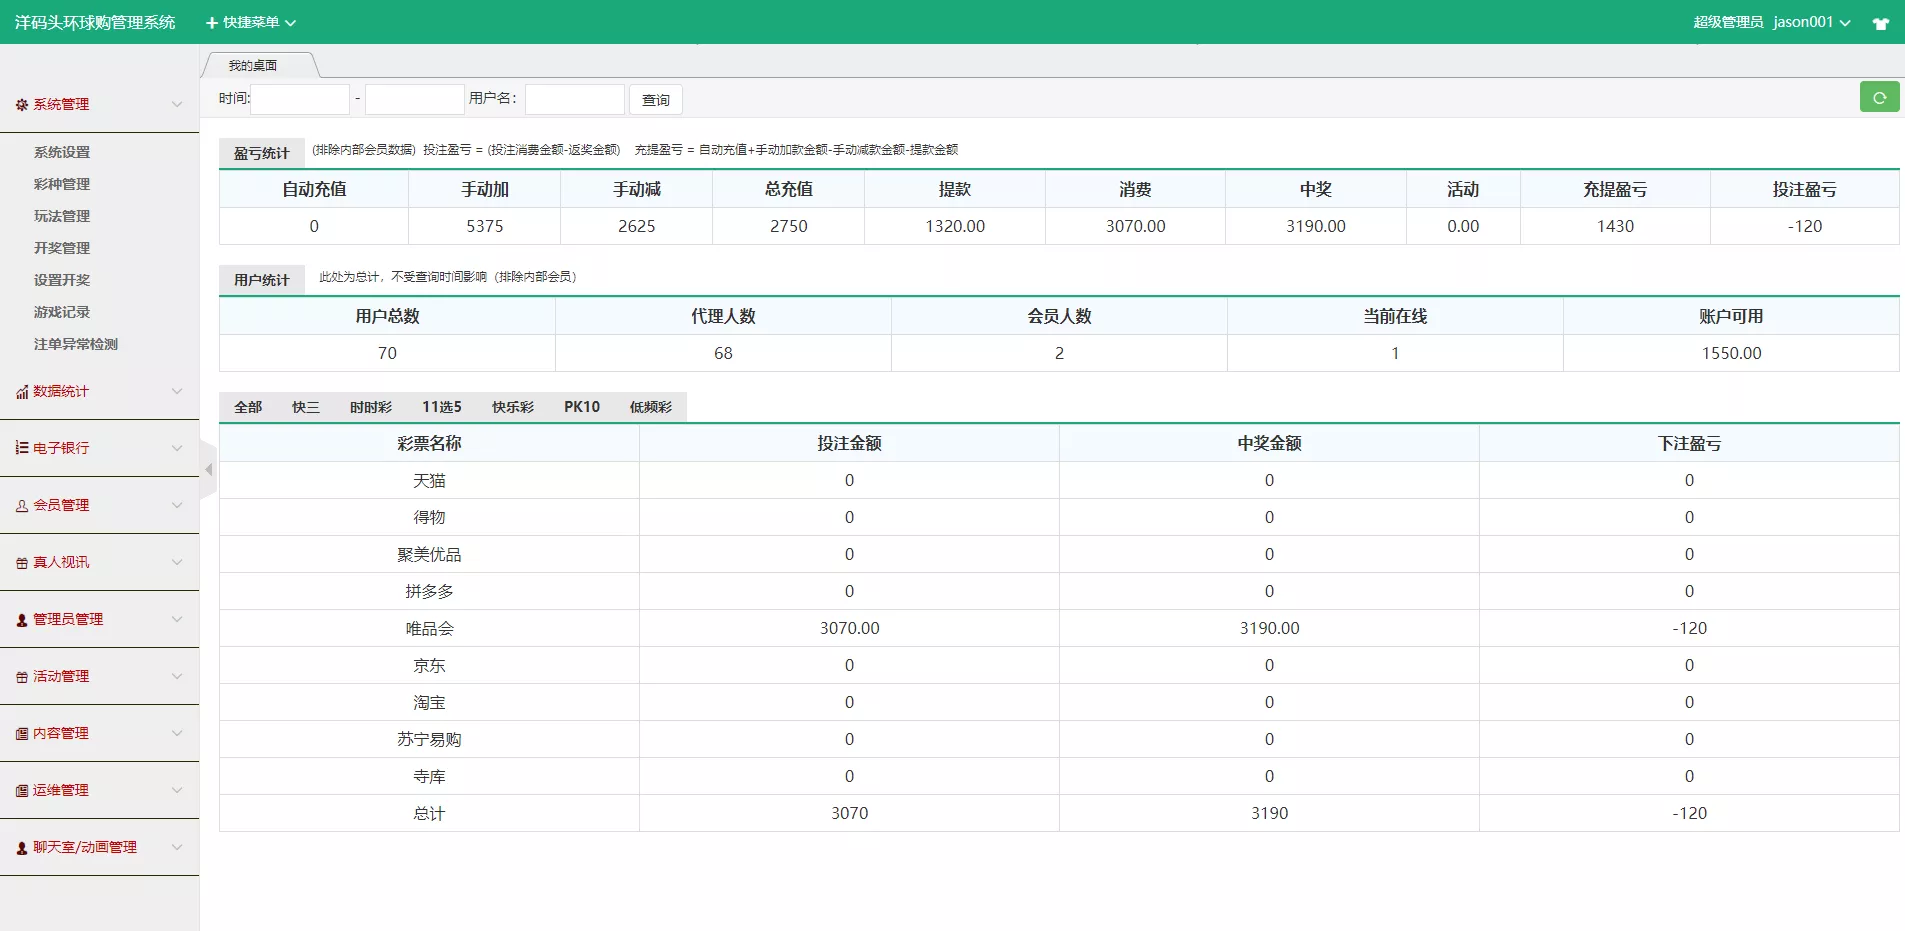Switch to the 时时彩 tab
Viewport: 1905px width, 931px height.
coord(370,407)
